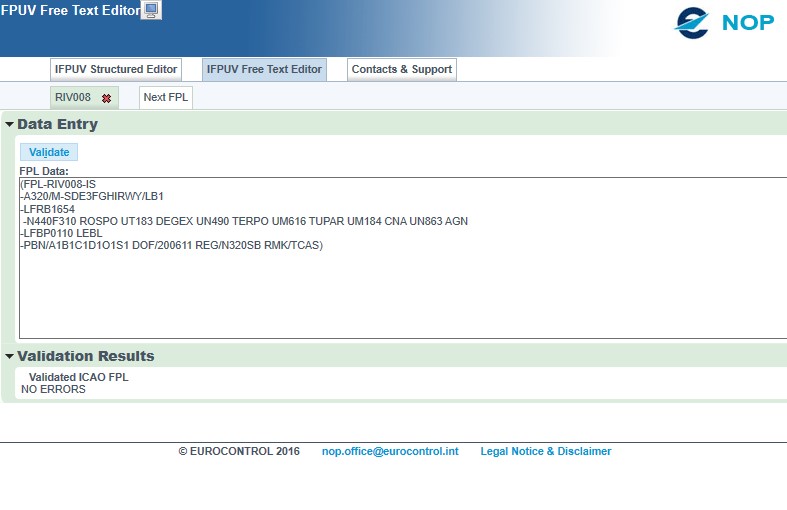Click the FPUV Free Text Editor title
Viewport: 787px width, 510px height.
click(x=70, y=11)
